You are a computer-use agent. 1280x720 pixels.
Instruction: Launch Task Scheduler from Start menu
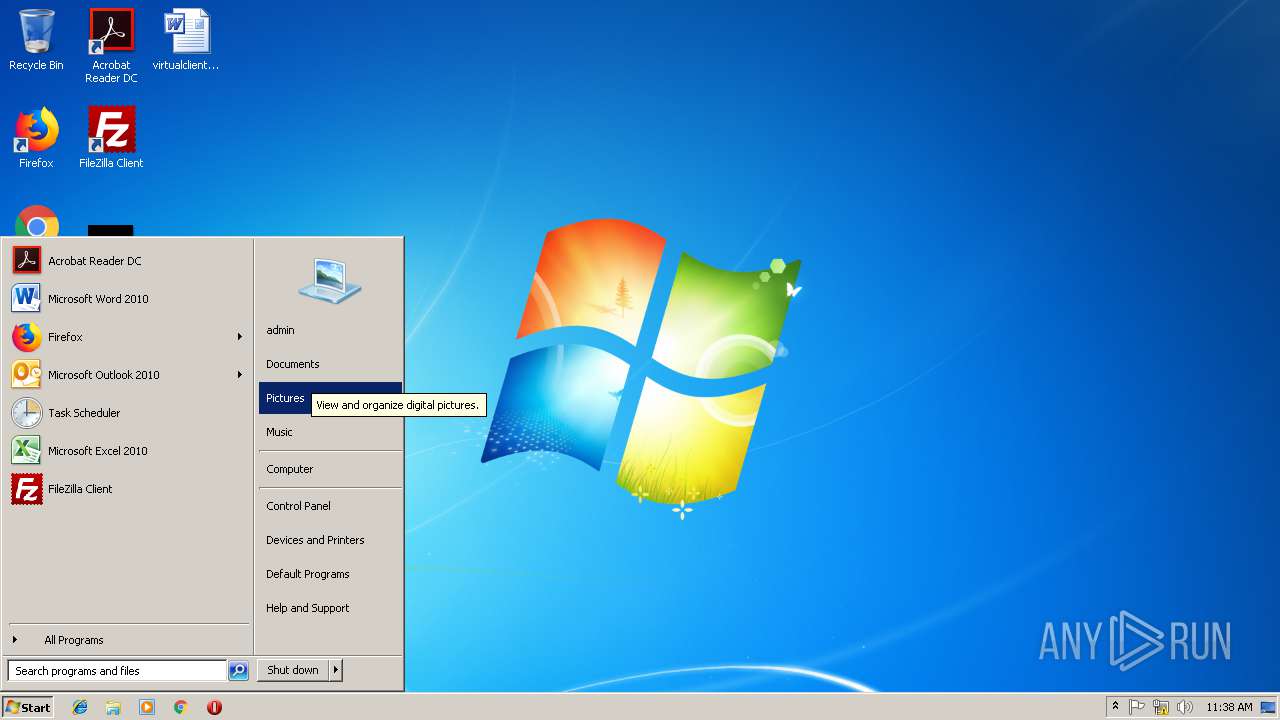(127, 413)
